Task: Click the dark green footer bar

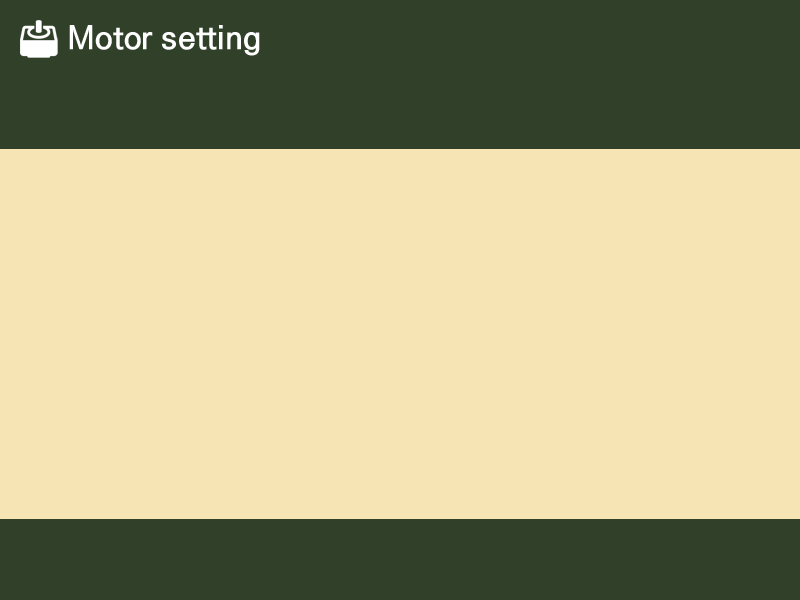Action: 400,559
